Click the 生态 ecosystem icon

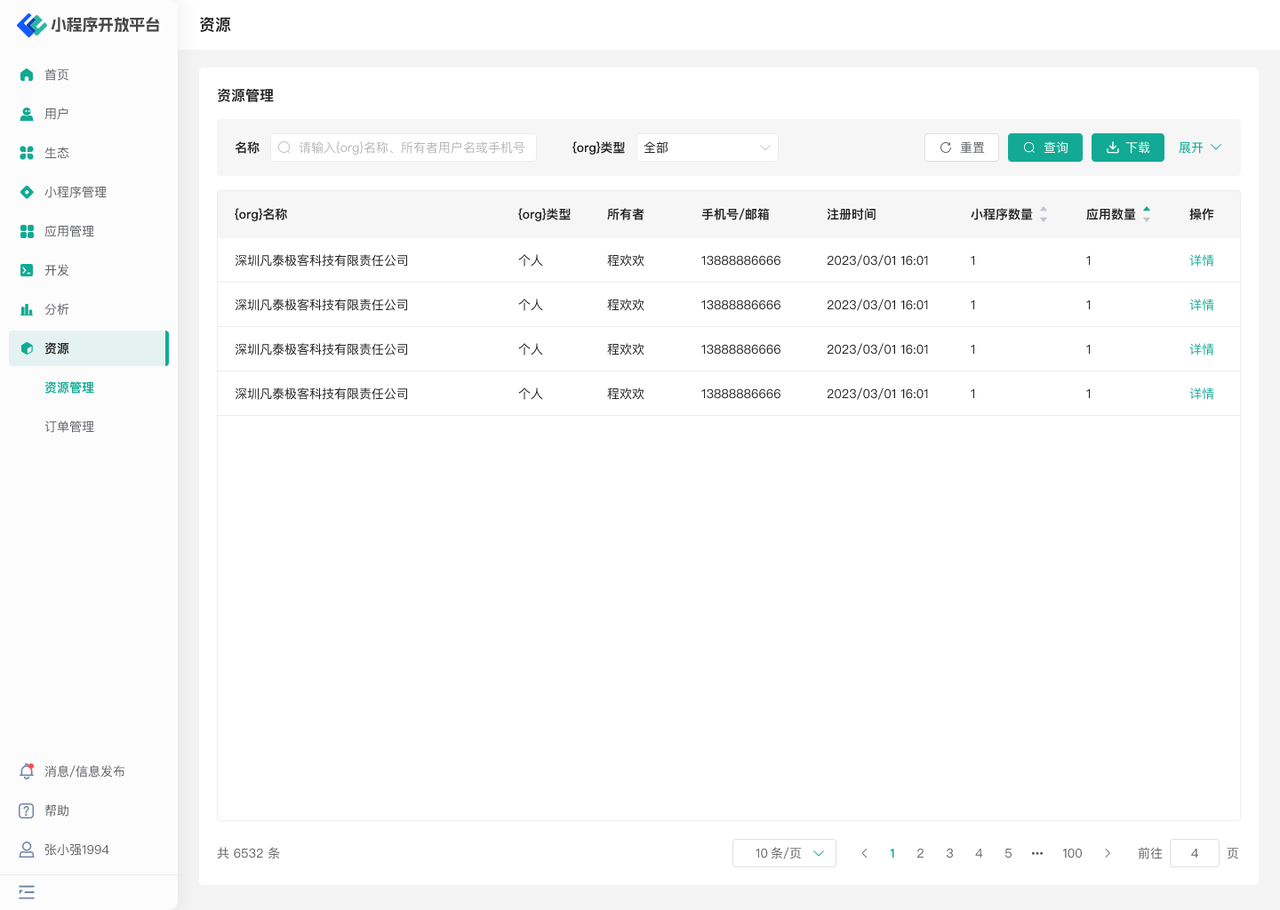pyautogui.click(x=27, y=153)
